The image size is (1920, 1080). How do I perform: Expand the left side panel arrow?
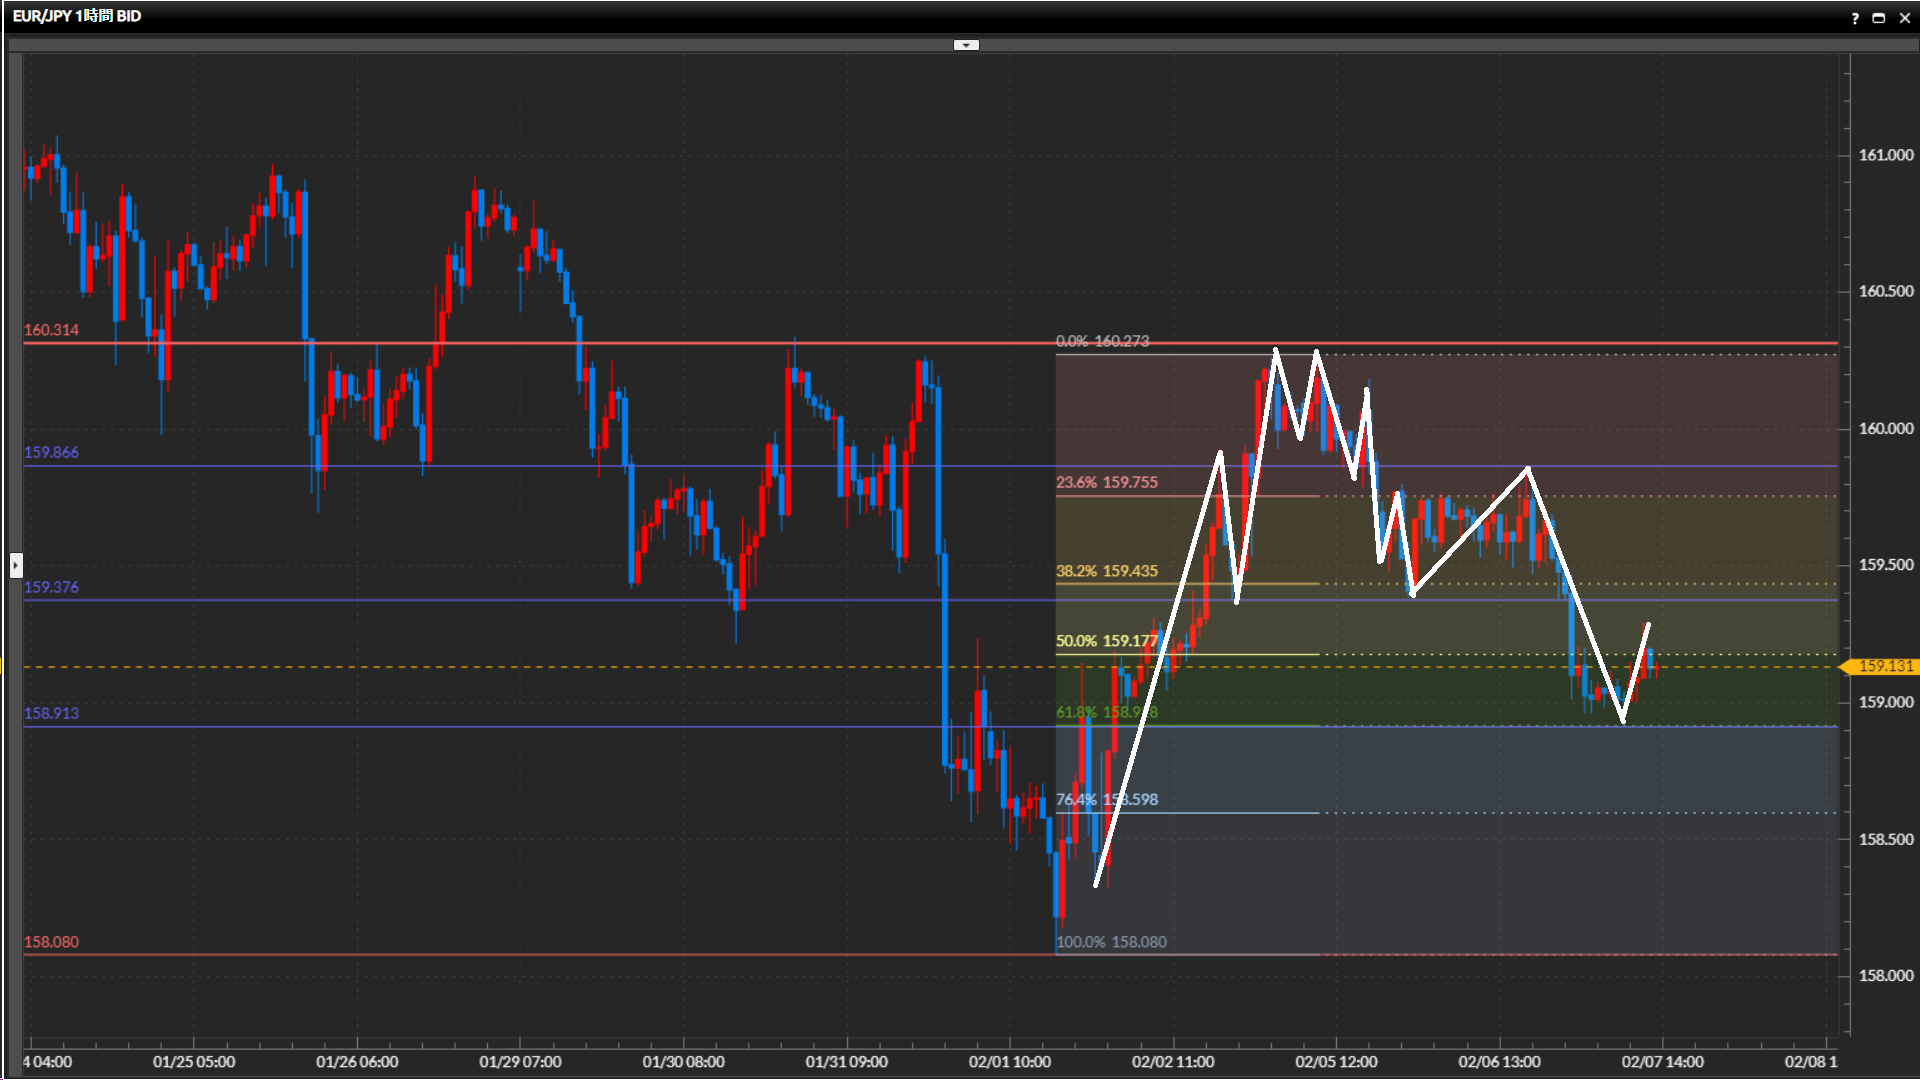(x=15, y=565)
